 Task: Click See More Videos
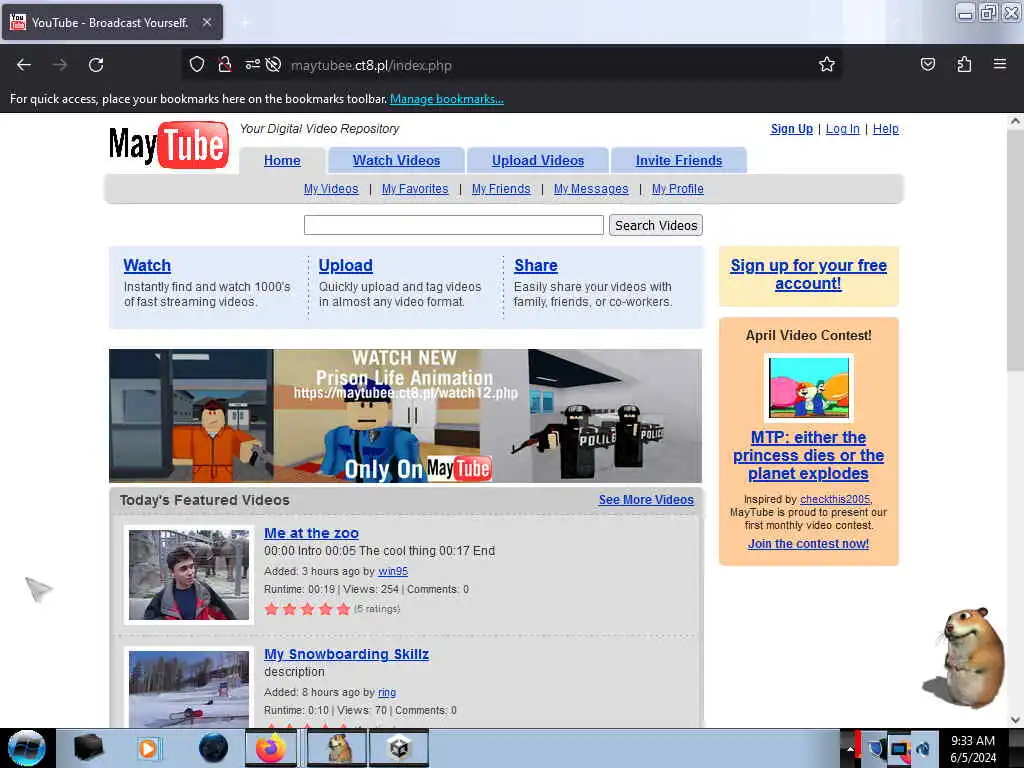[x=646, y=500]
